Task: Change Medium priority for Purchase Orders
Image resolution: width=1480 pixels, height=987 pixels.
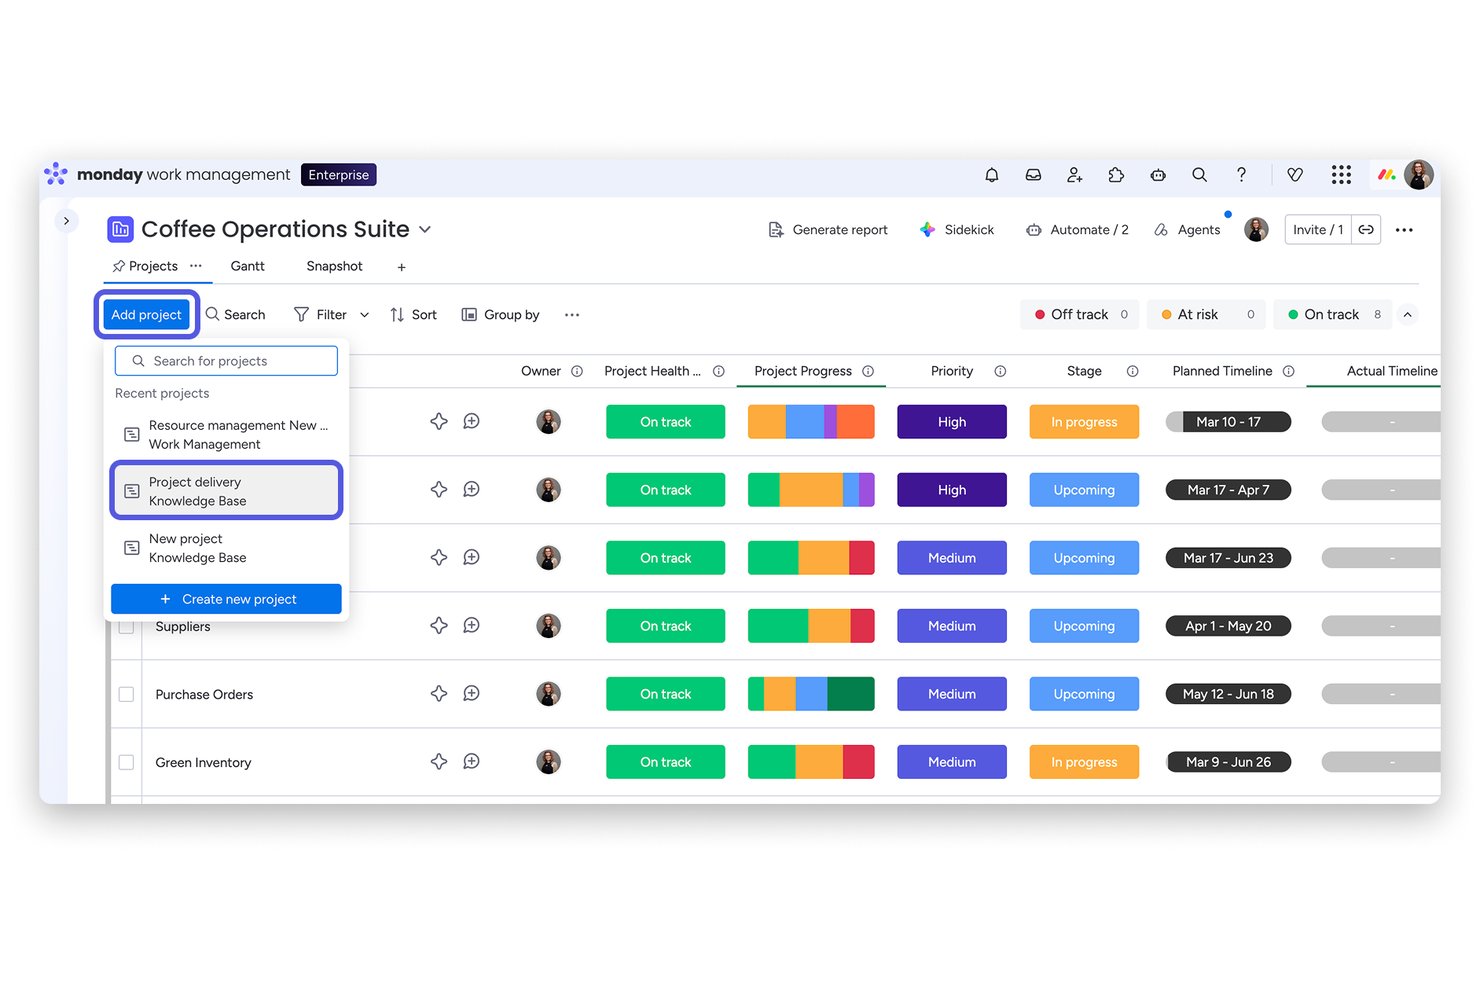Action: point(952,694)
